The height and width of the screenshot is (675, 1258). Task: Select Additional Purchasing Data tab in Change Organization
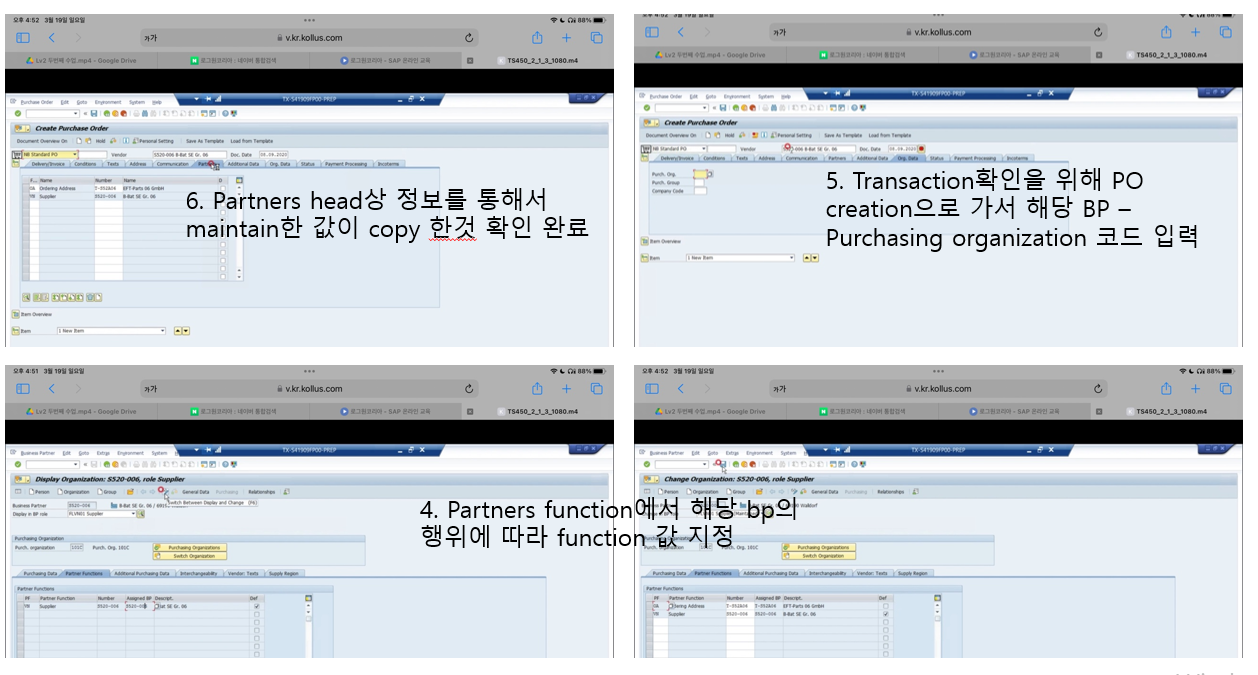pyautogui.click(x=770, y=573)
